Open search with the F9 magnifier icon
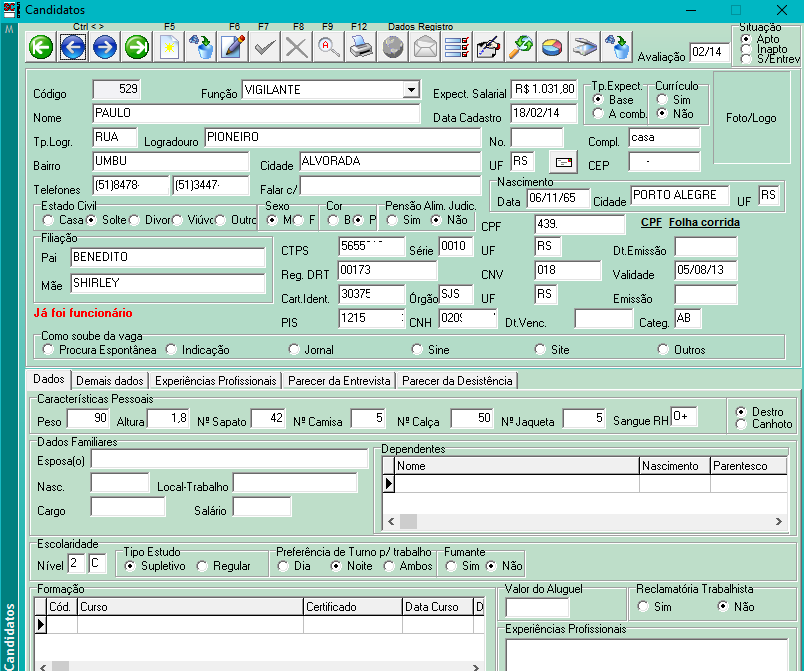The width and height of the screenshot is (804, 671). pyautogui.click(x=329, y=48)
